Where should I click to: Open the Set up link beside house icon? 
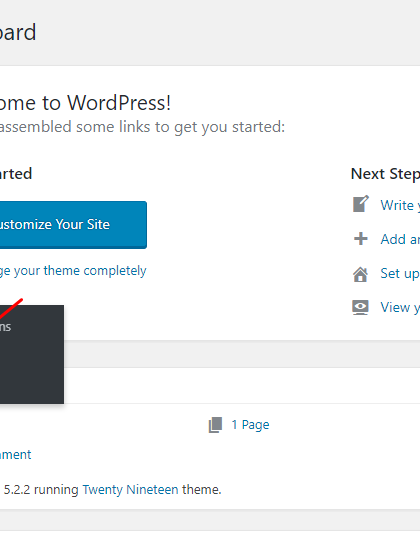(x=400, y=274)
